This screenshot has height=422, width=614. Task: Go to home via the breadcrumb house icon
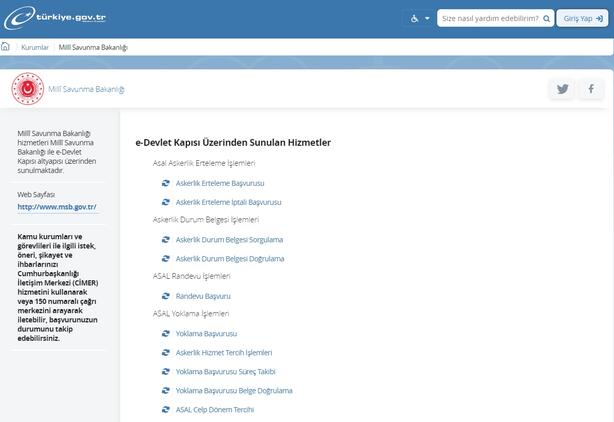point(5,47)
